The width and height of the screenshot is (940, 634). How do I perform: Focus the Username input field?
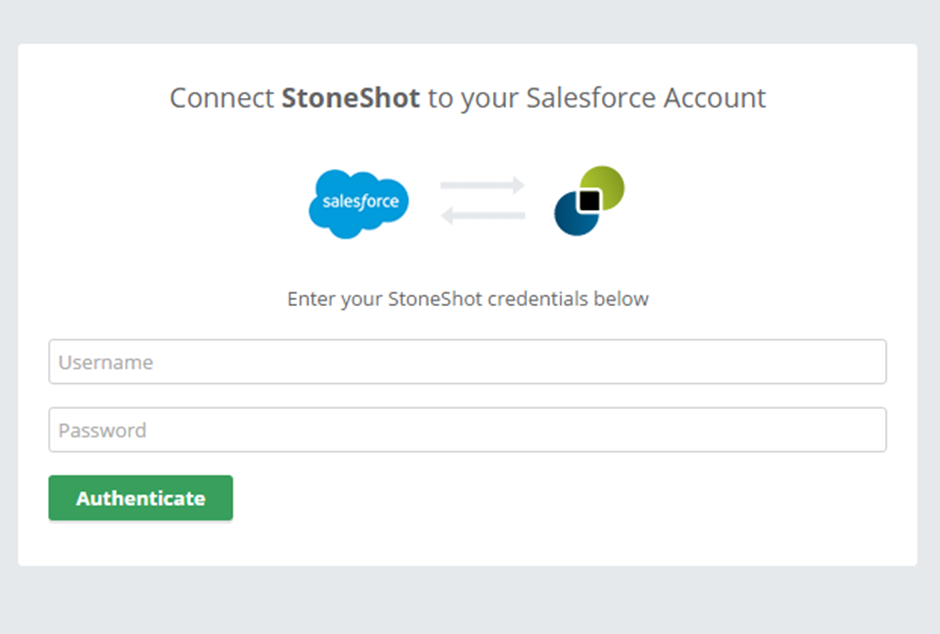point(468,362)
